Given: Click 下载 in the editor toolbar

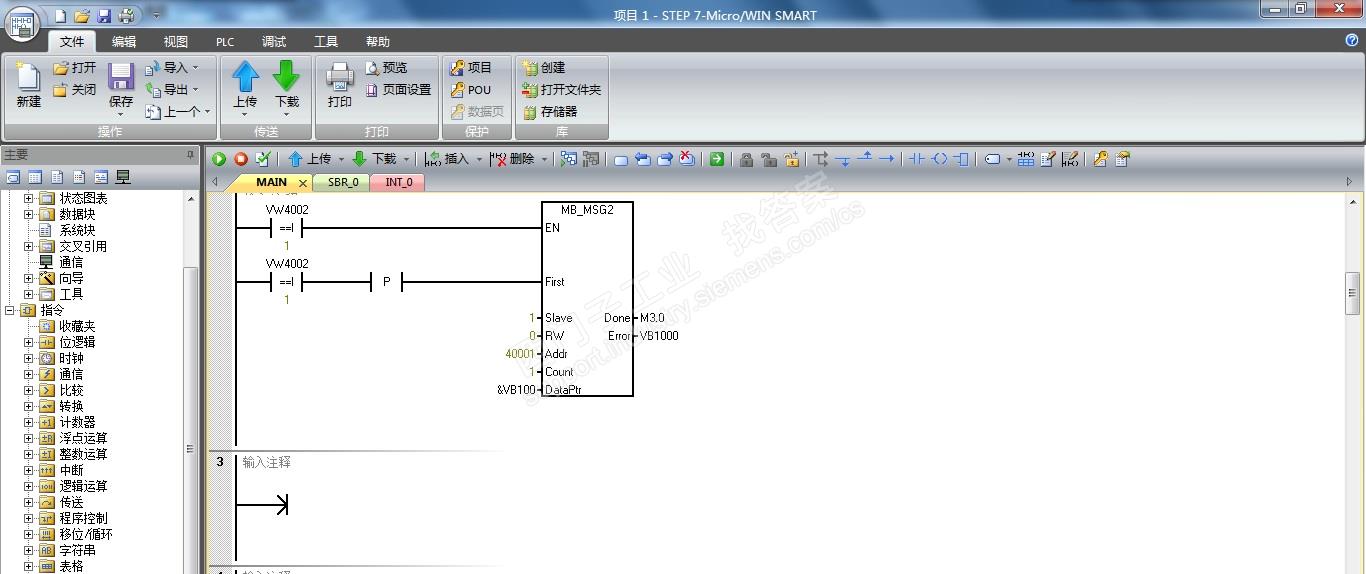Looking at the screenshot, I should pyautogui.click(x=375, y=159).
